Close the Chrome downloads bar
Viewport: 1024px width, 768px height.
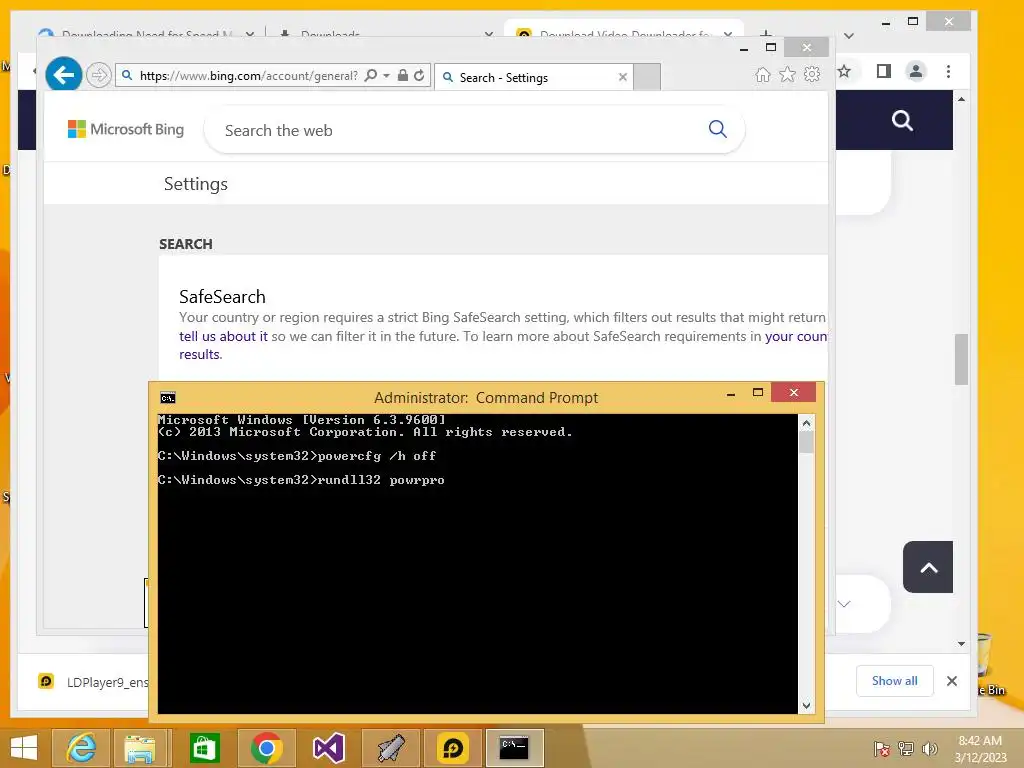tap(952, 681)
